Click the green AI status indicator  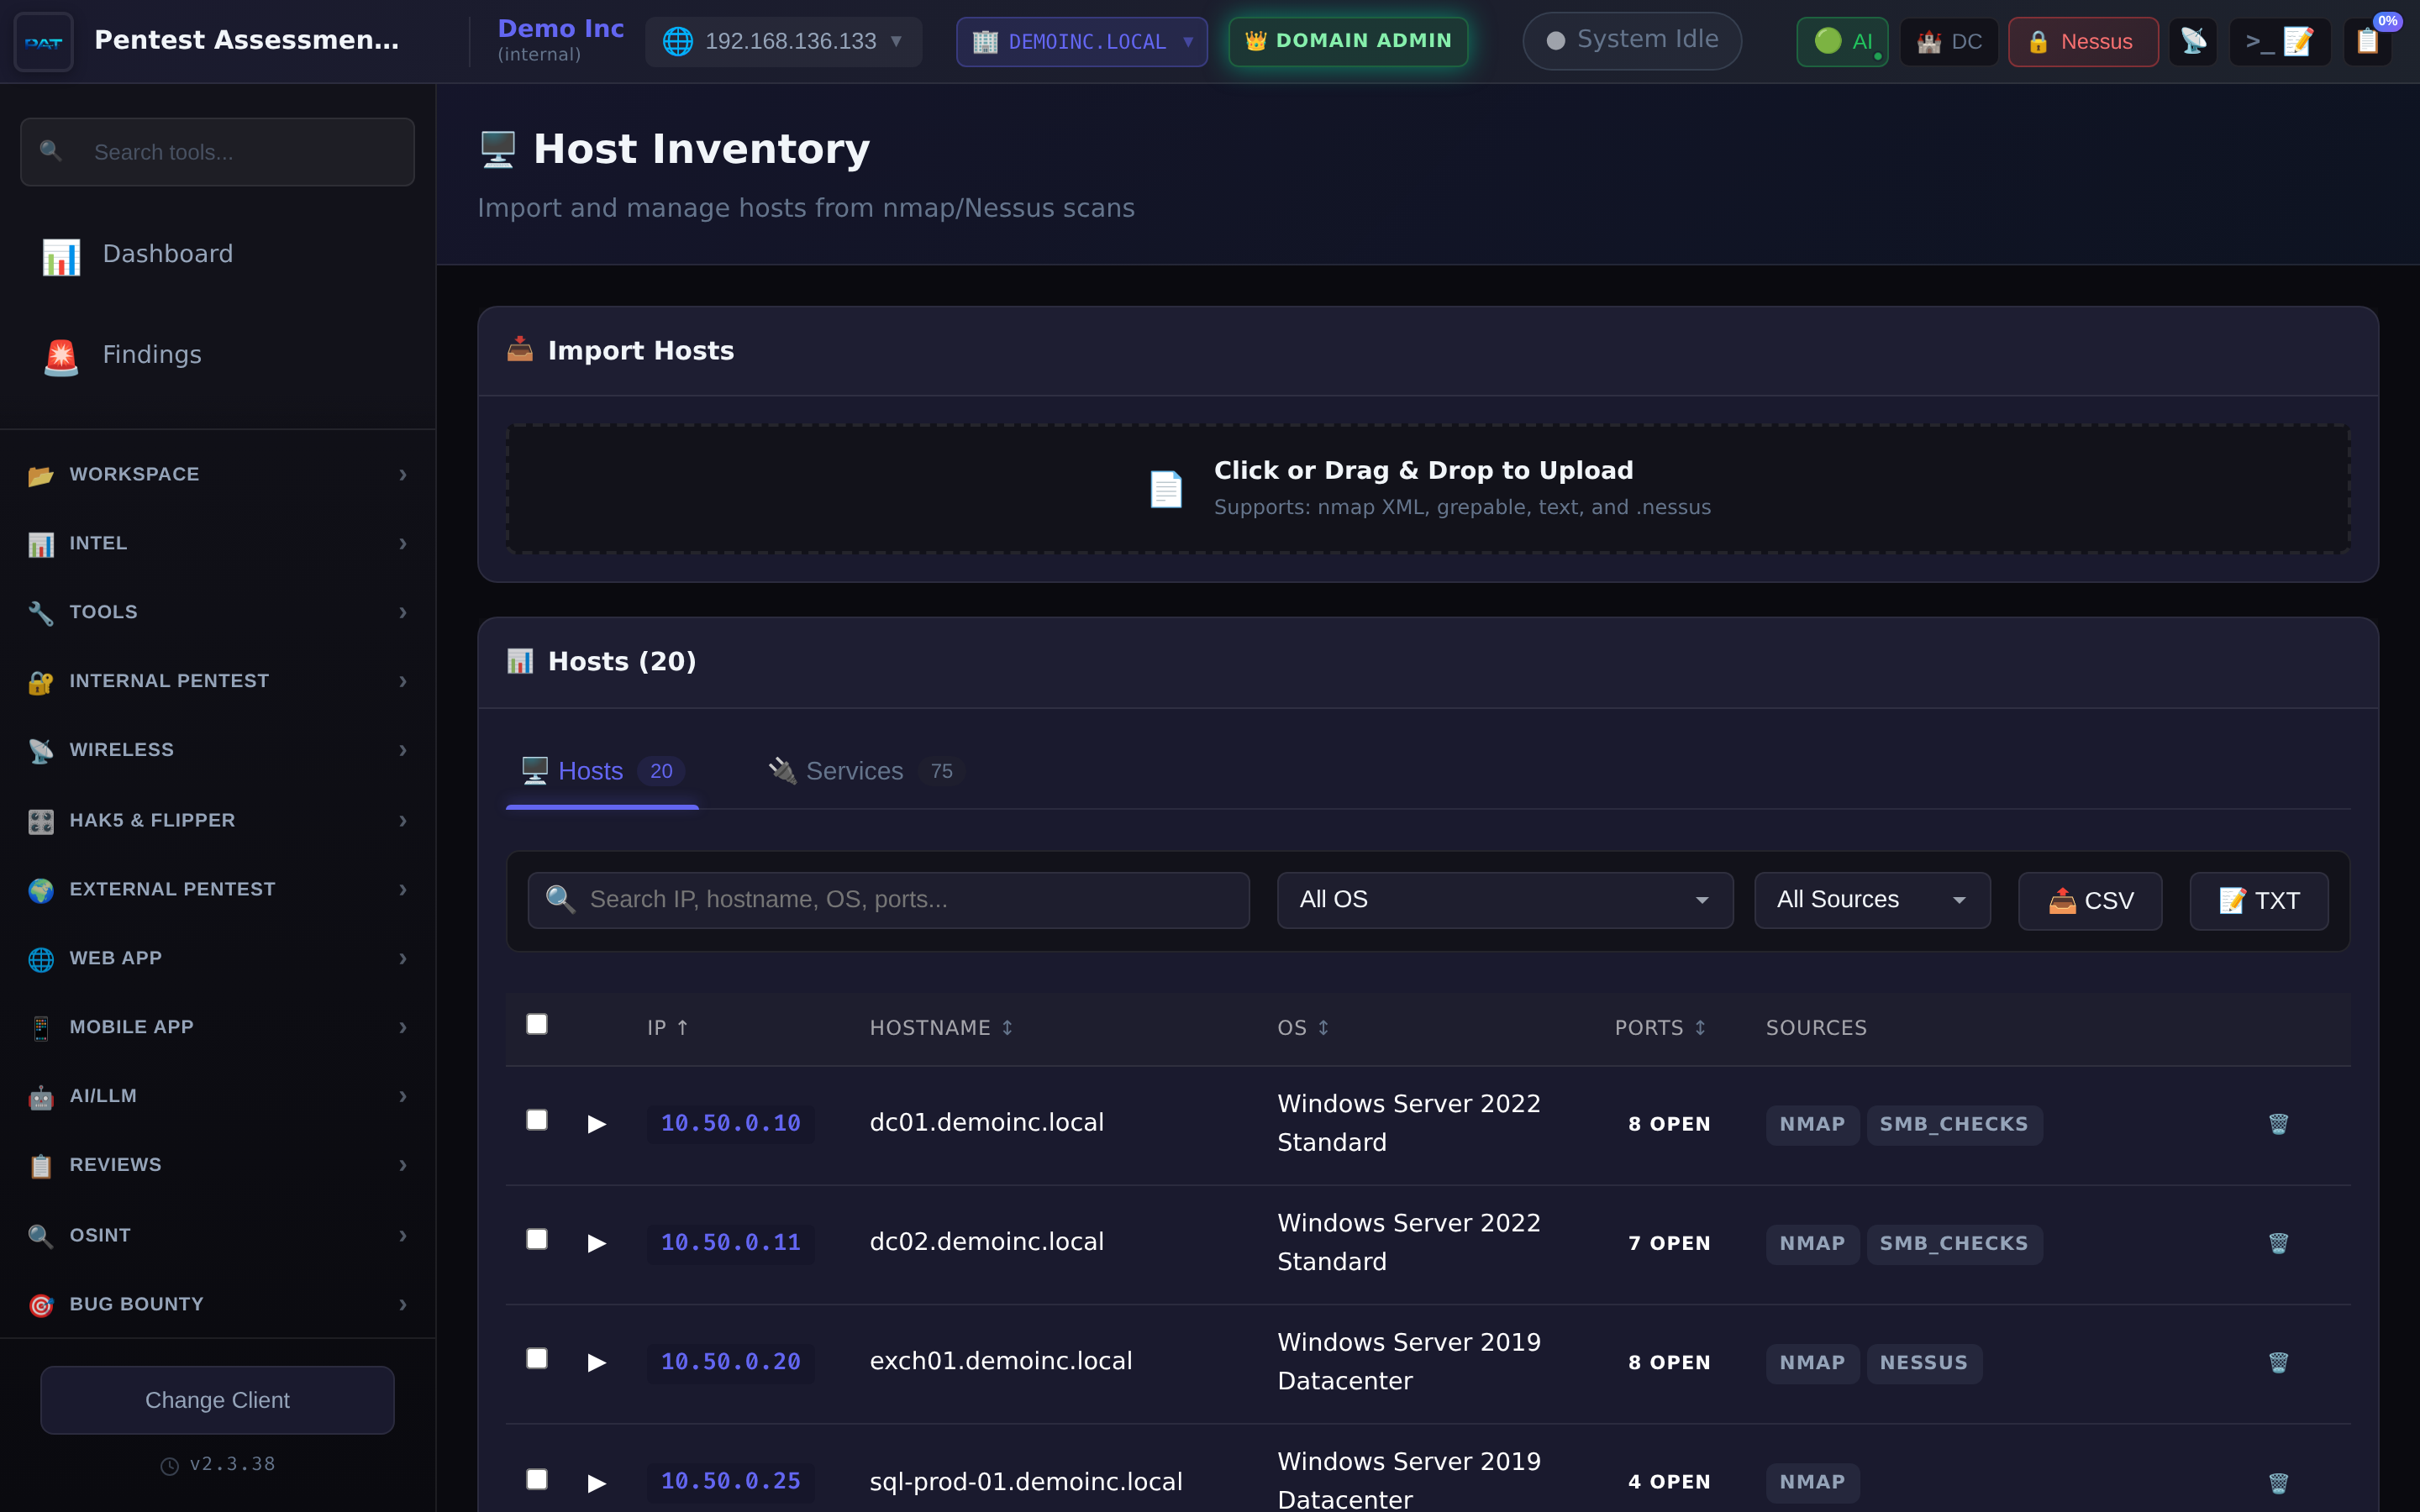click(1841, 41)
